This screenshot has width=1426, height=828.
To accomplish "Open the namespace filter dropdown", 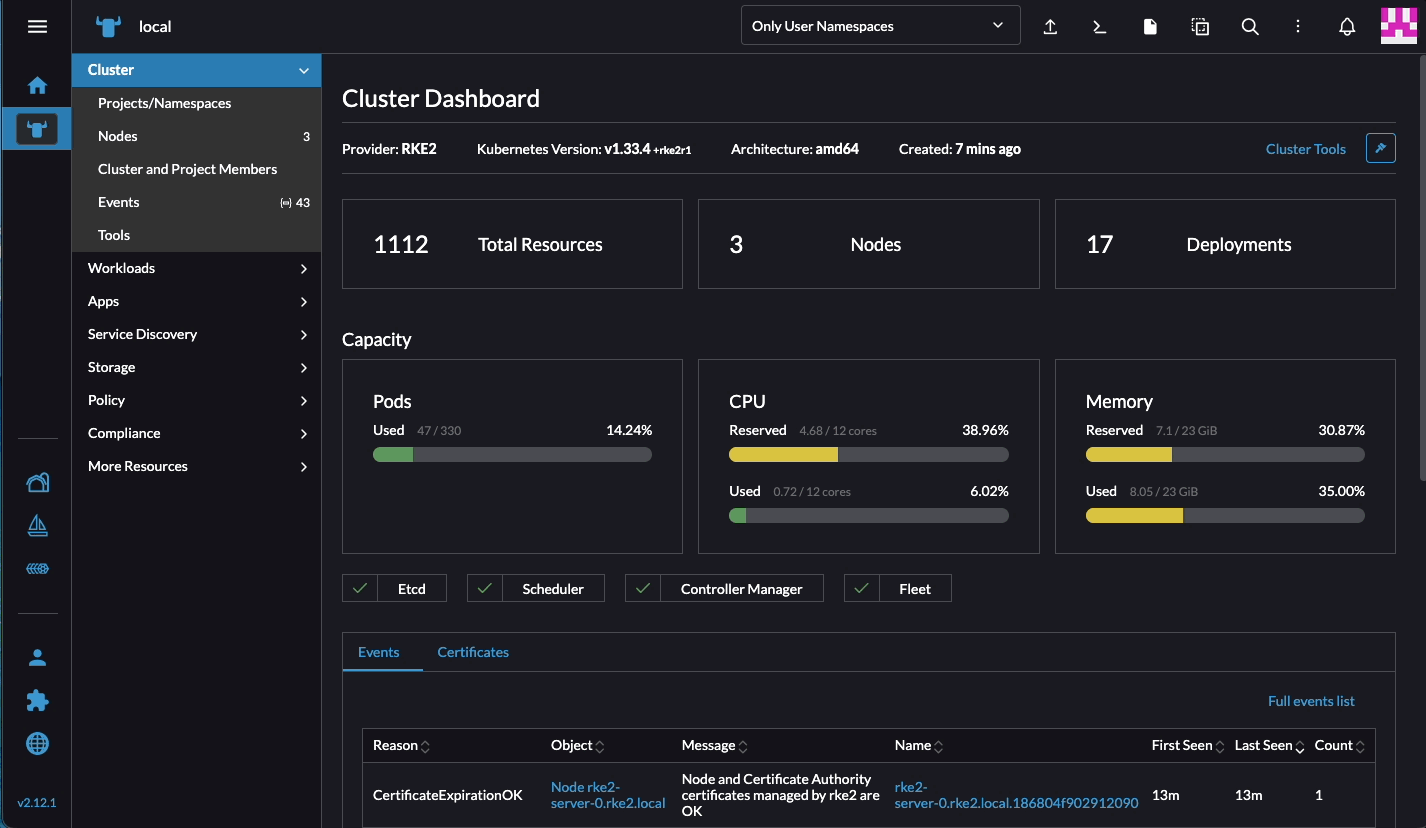I will point(879,26).
